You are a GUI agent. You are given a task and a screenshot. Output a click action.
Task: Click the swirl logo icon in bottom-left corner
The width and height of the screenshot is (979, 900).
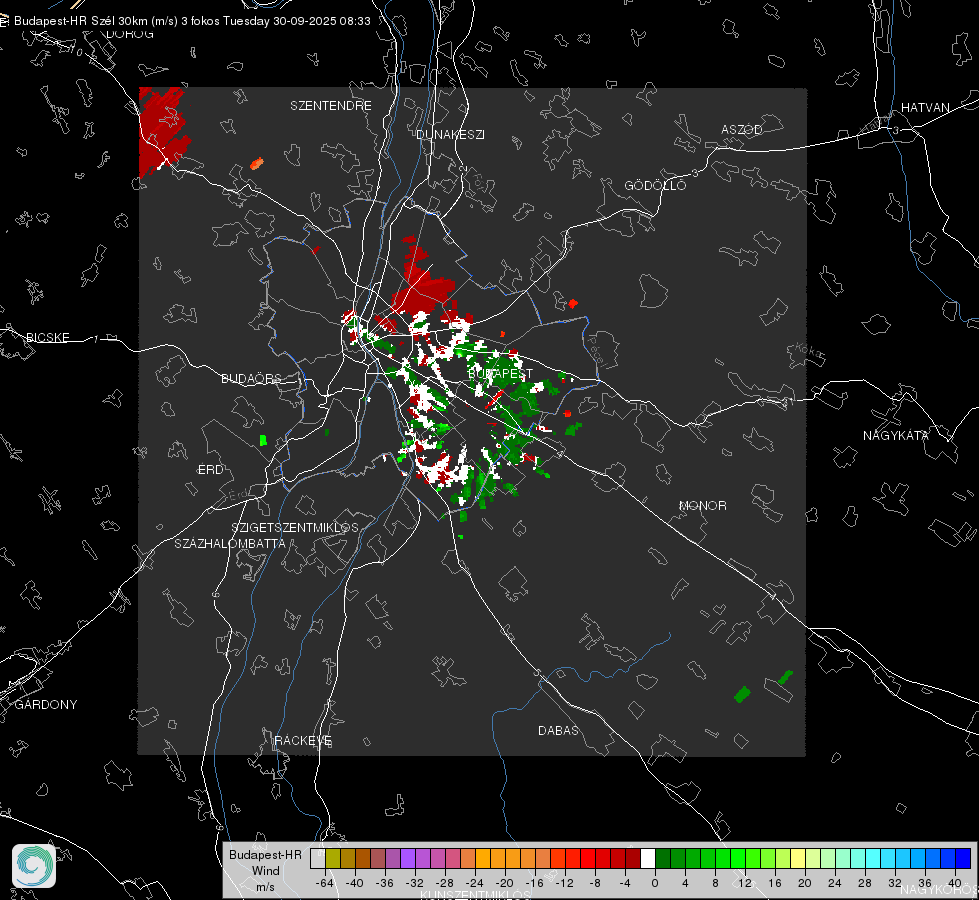pos(34,865)
